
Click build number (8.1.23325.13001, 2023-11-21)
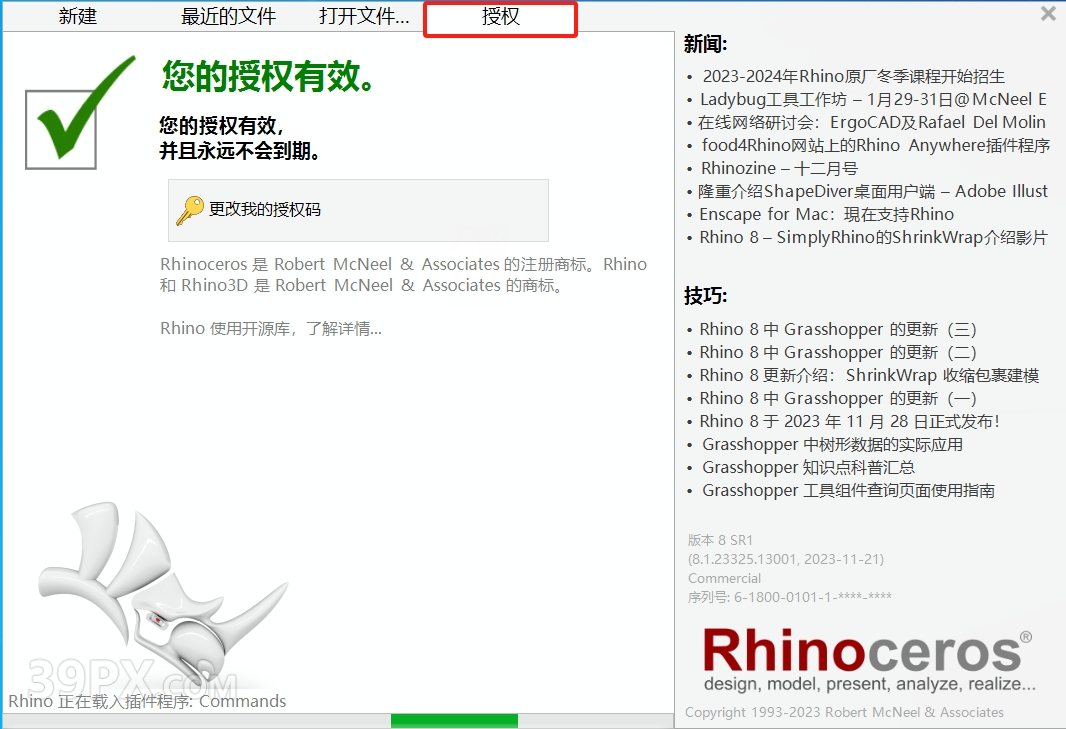[x=786, y=560]
